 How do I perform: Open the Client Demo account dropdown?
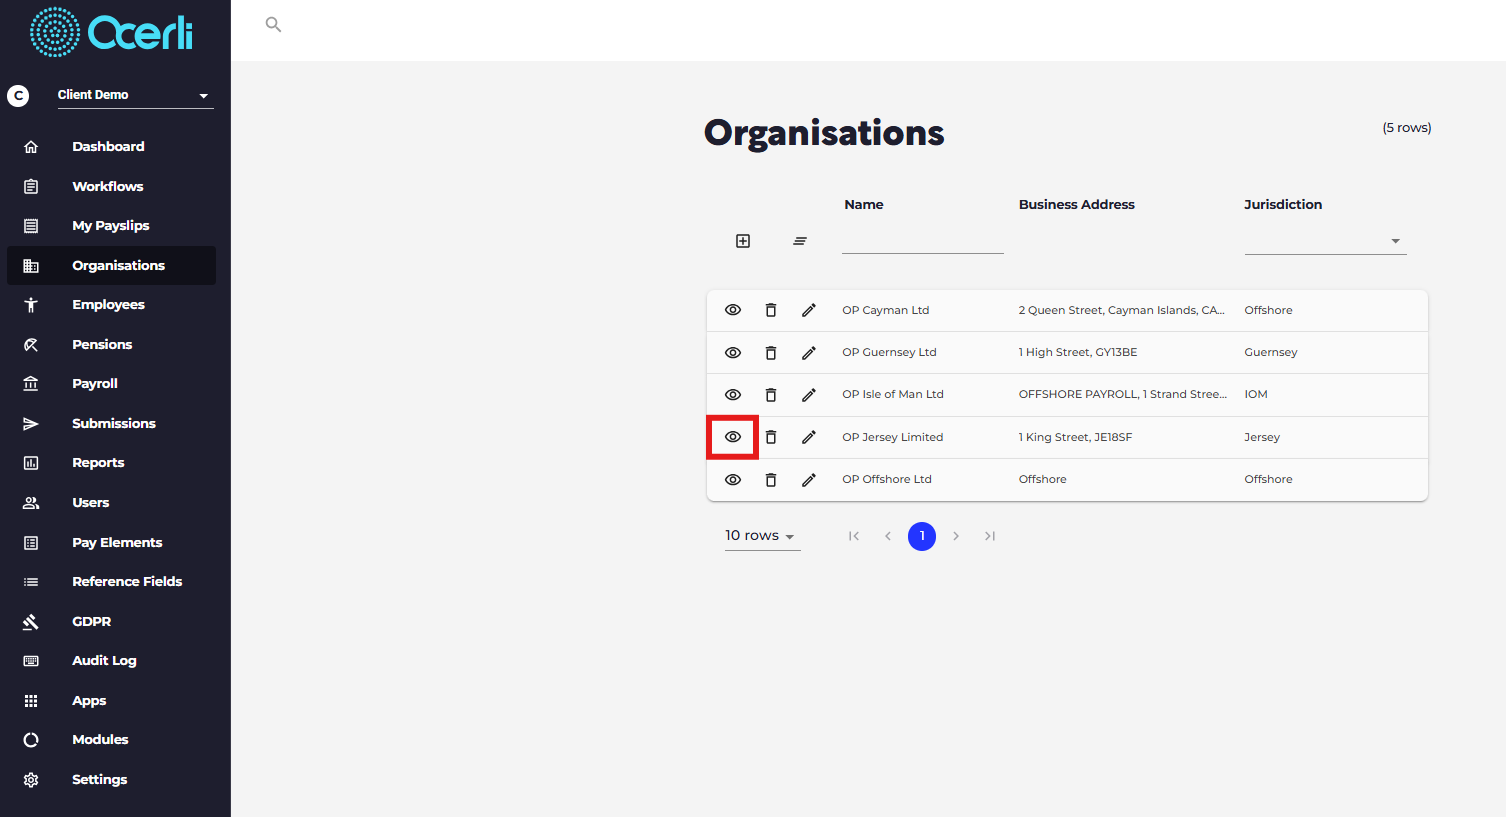click(135, 95)
